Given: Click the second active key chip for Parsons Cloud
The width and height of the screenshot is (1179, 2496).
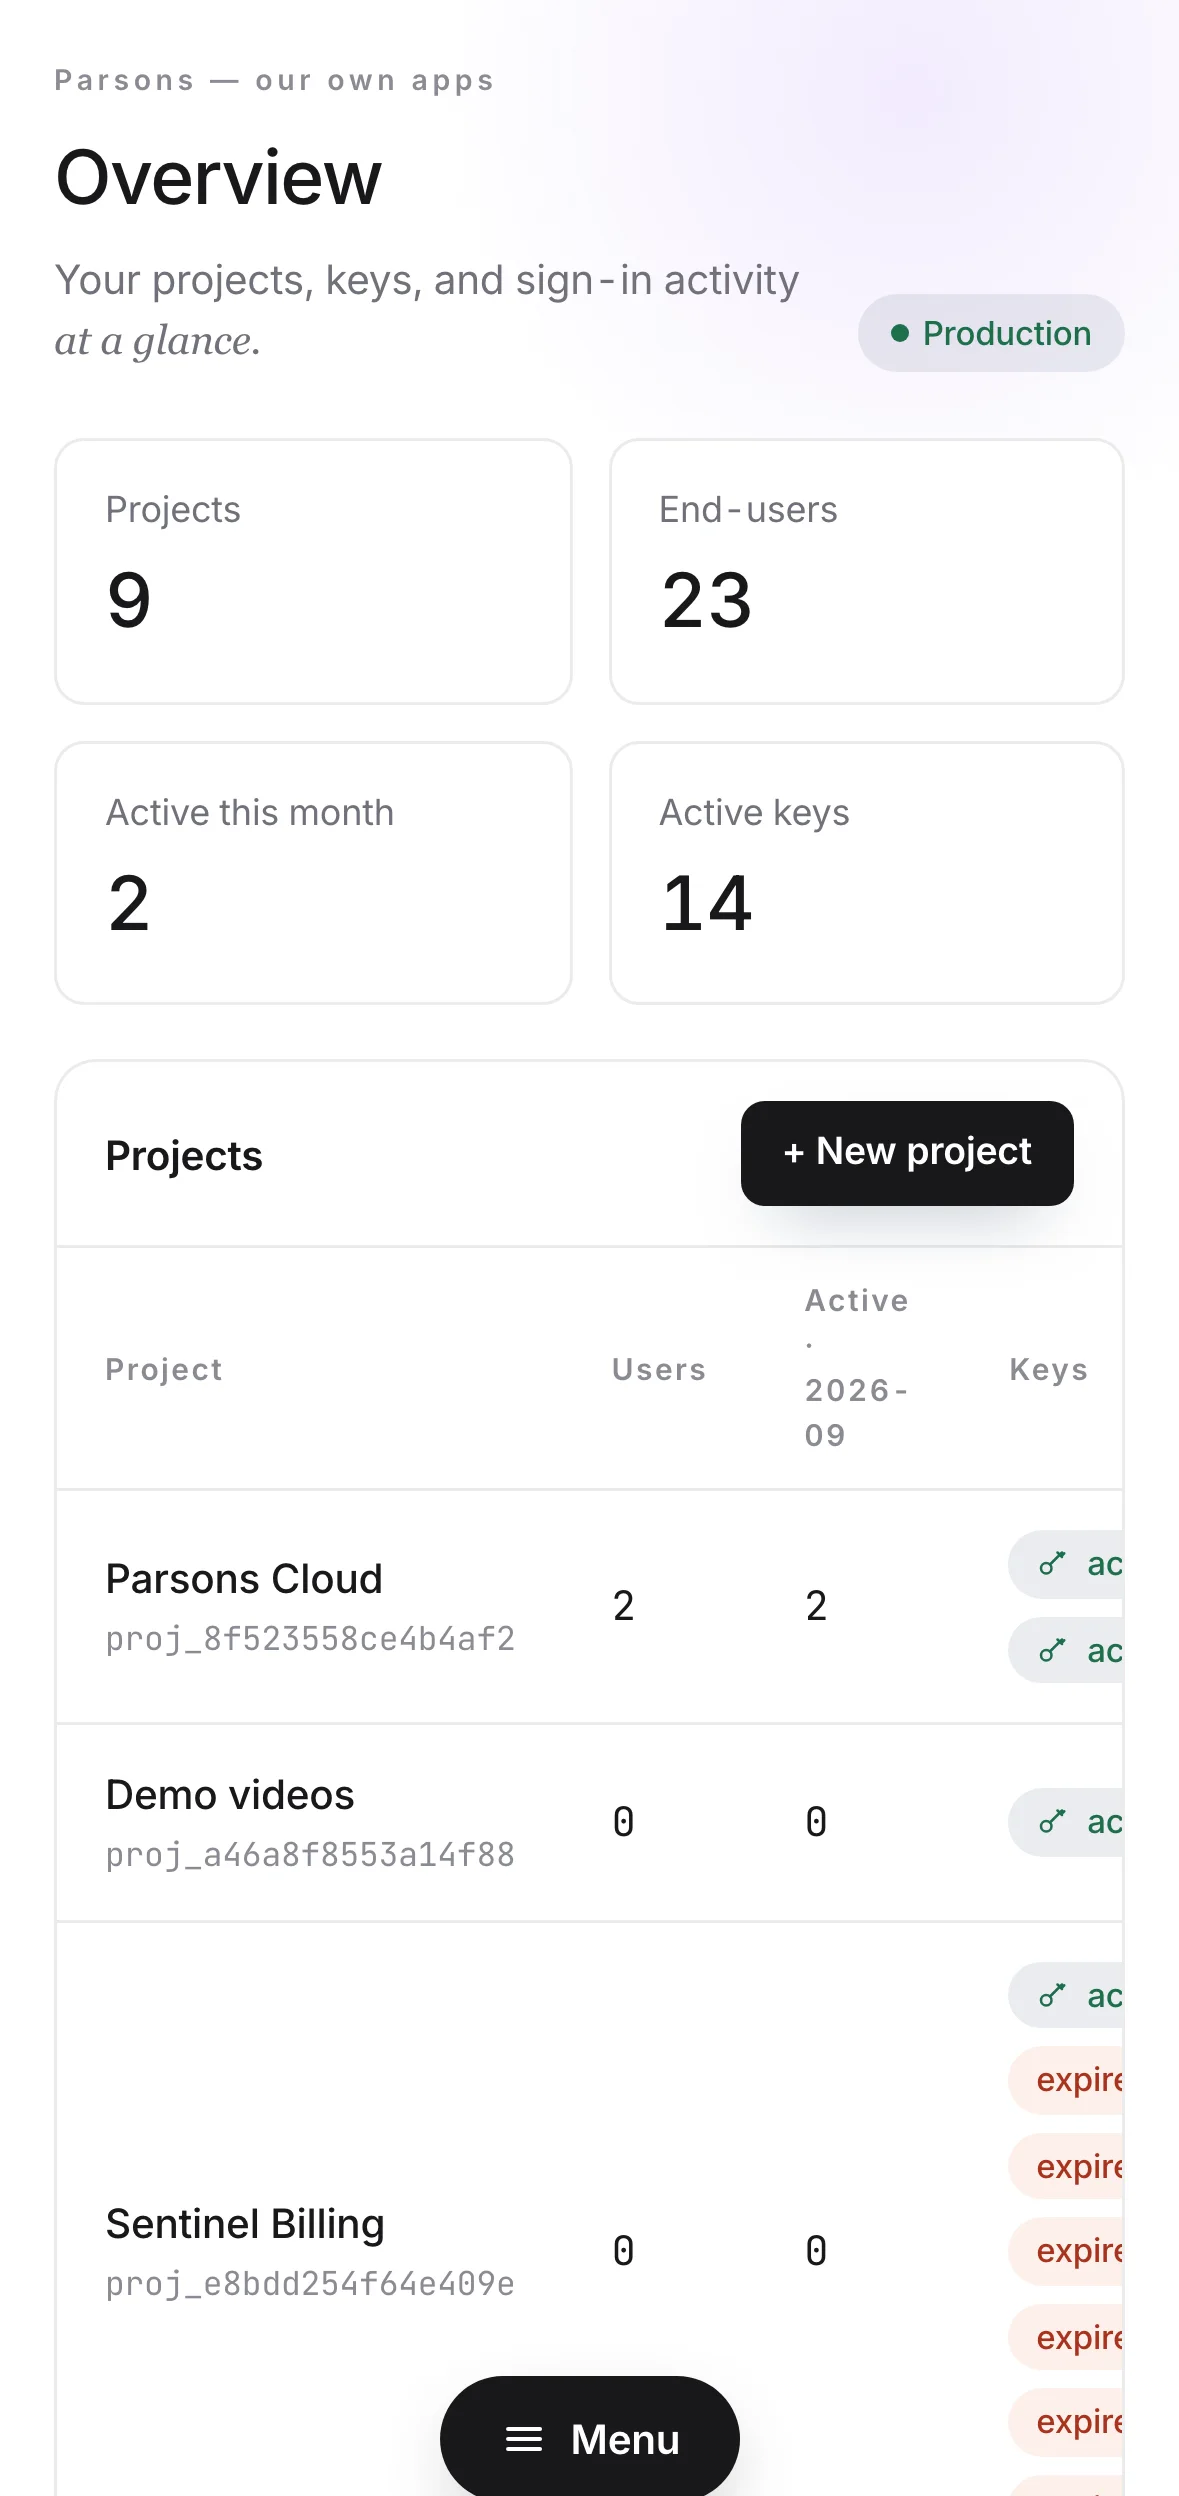Looking at the screenshot, I should point(1066,1650).
